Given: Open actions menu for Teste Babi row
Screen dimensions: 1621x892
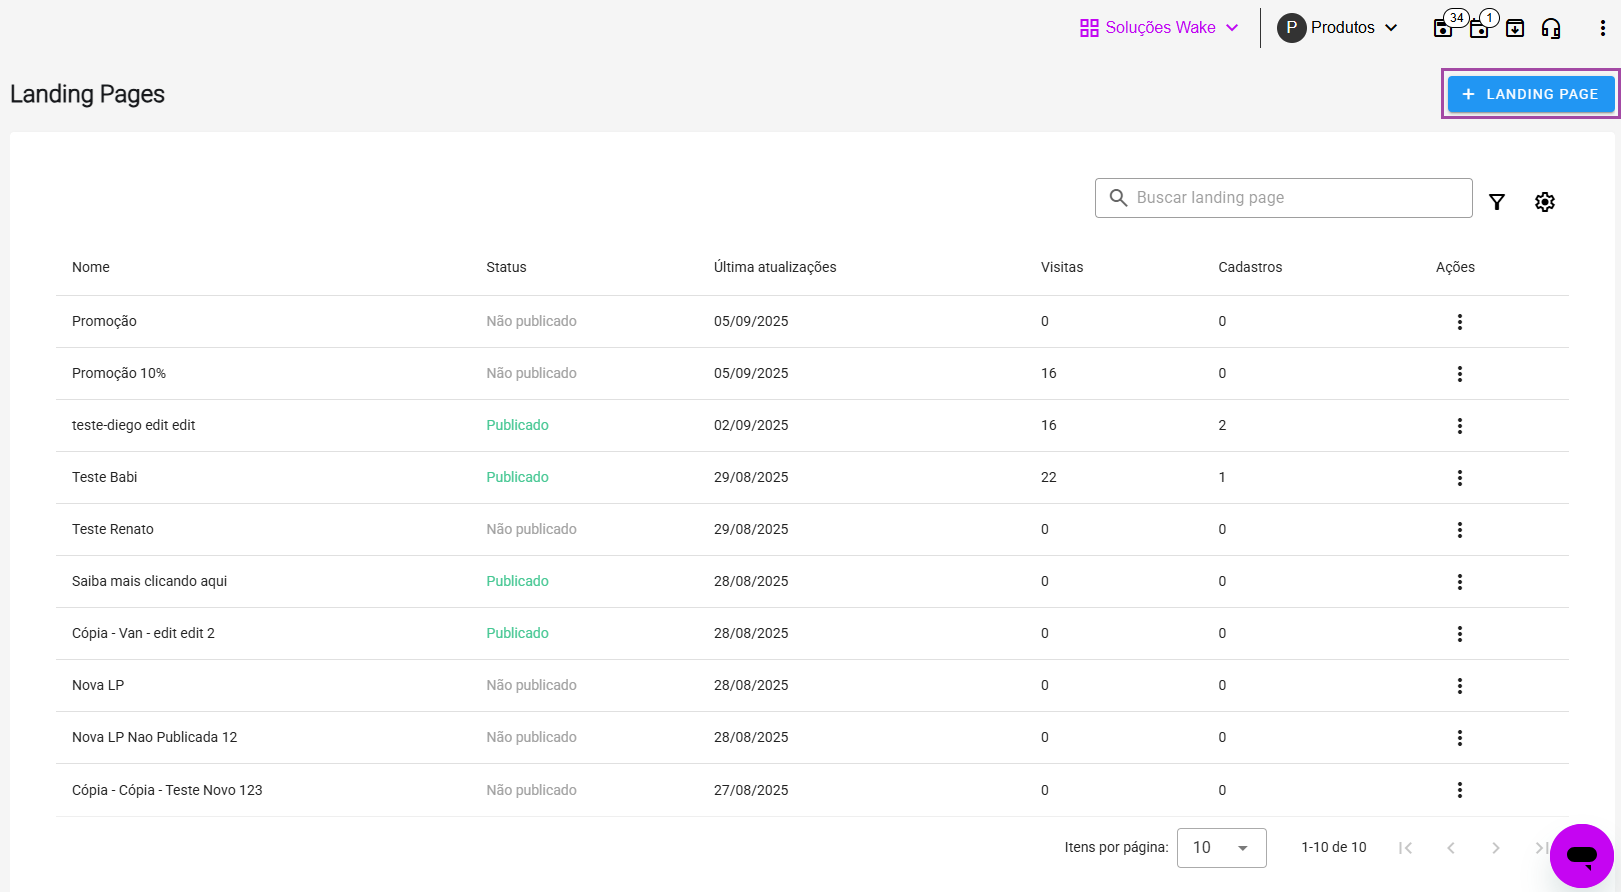Looking at the screenshot, I should pos(1459,478).
